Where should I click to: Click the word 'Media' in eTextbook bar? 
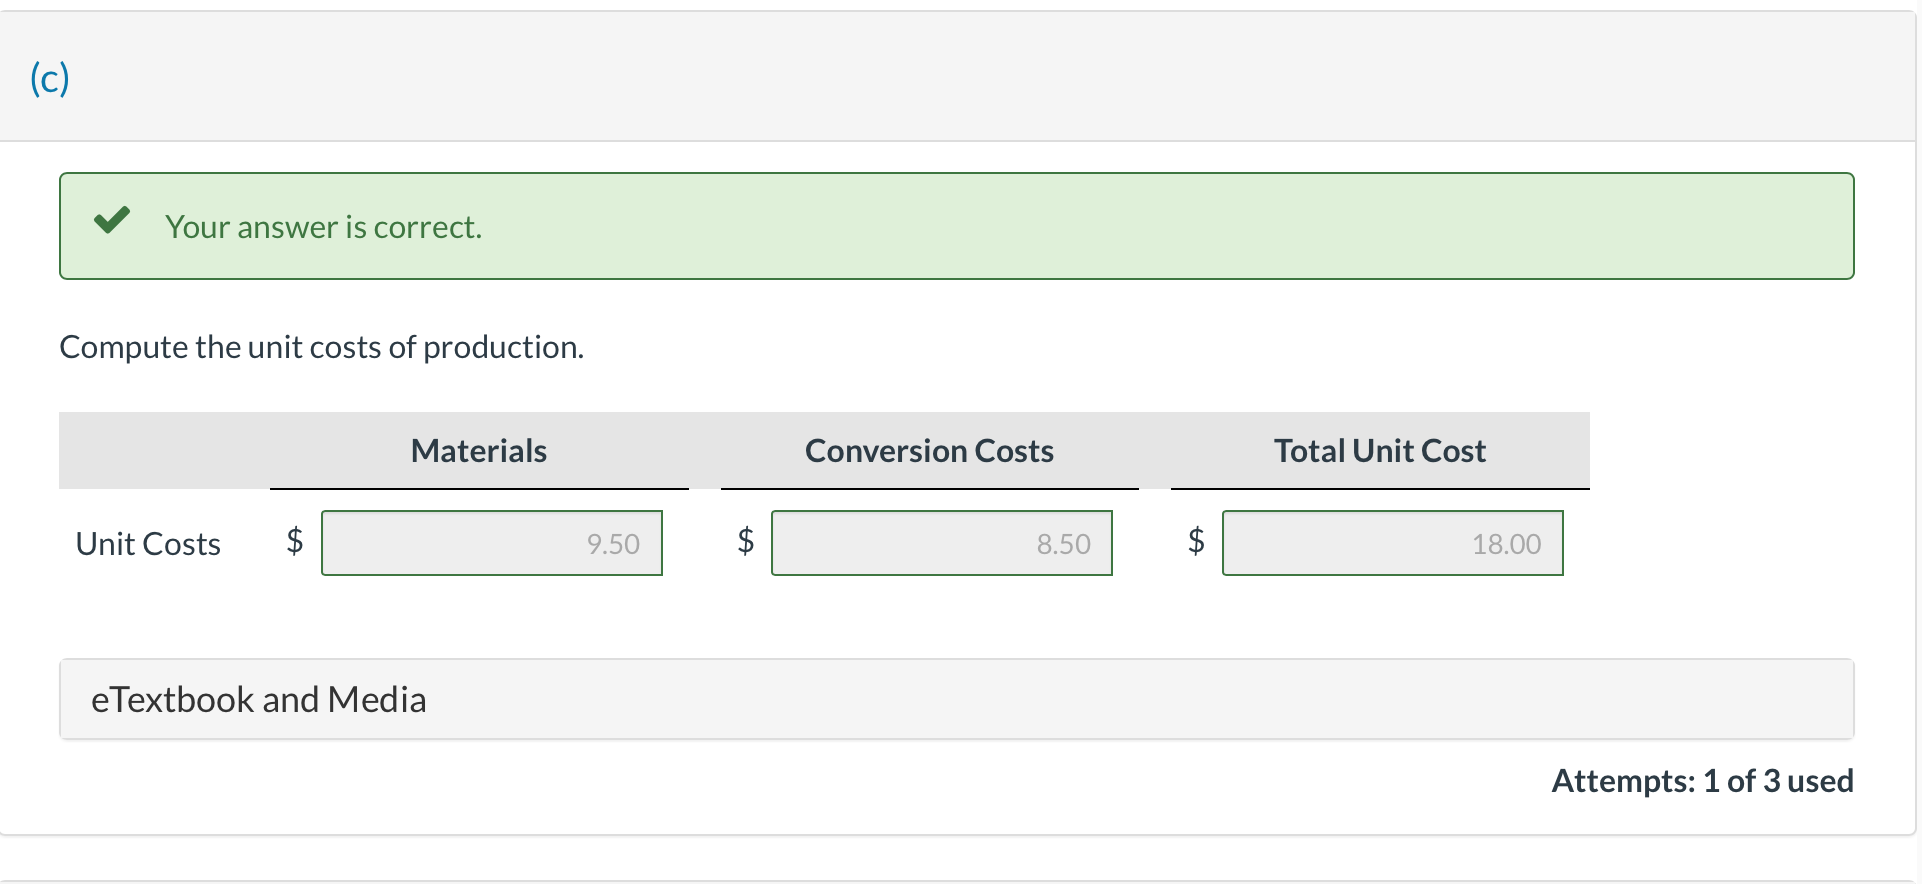[x=377, y=700]
